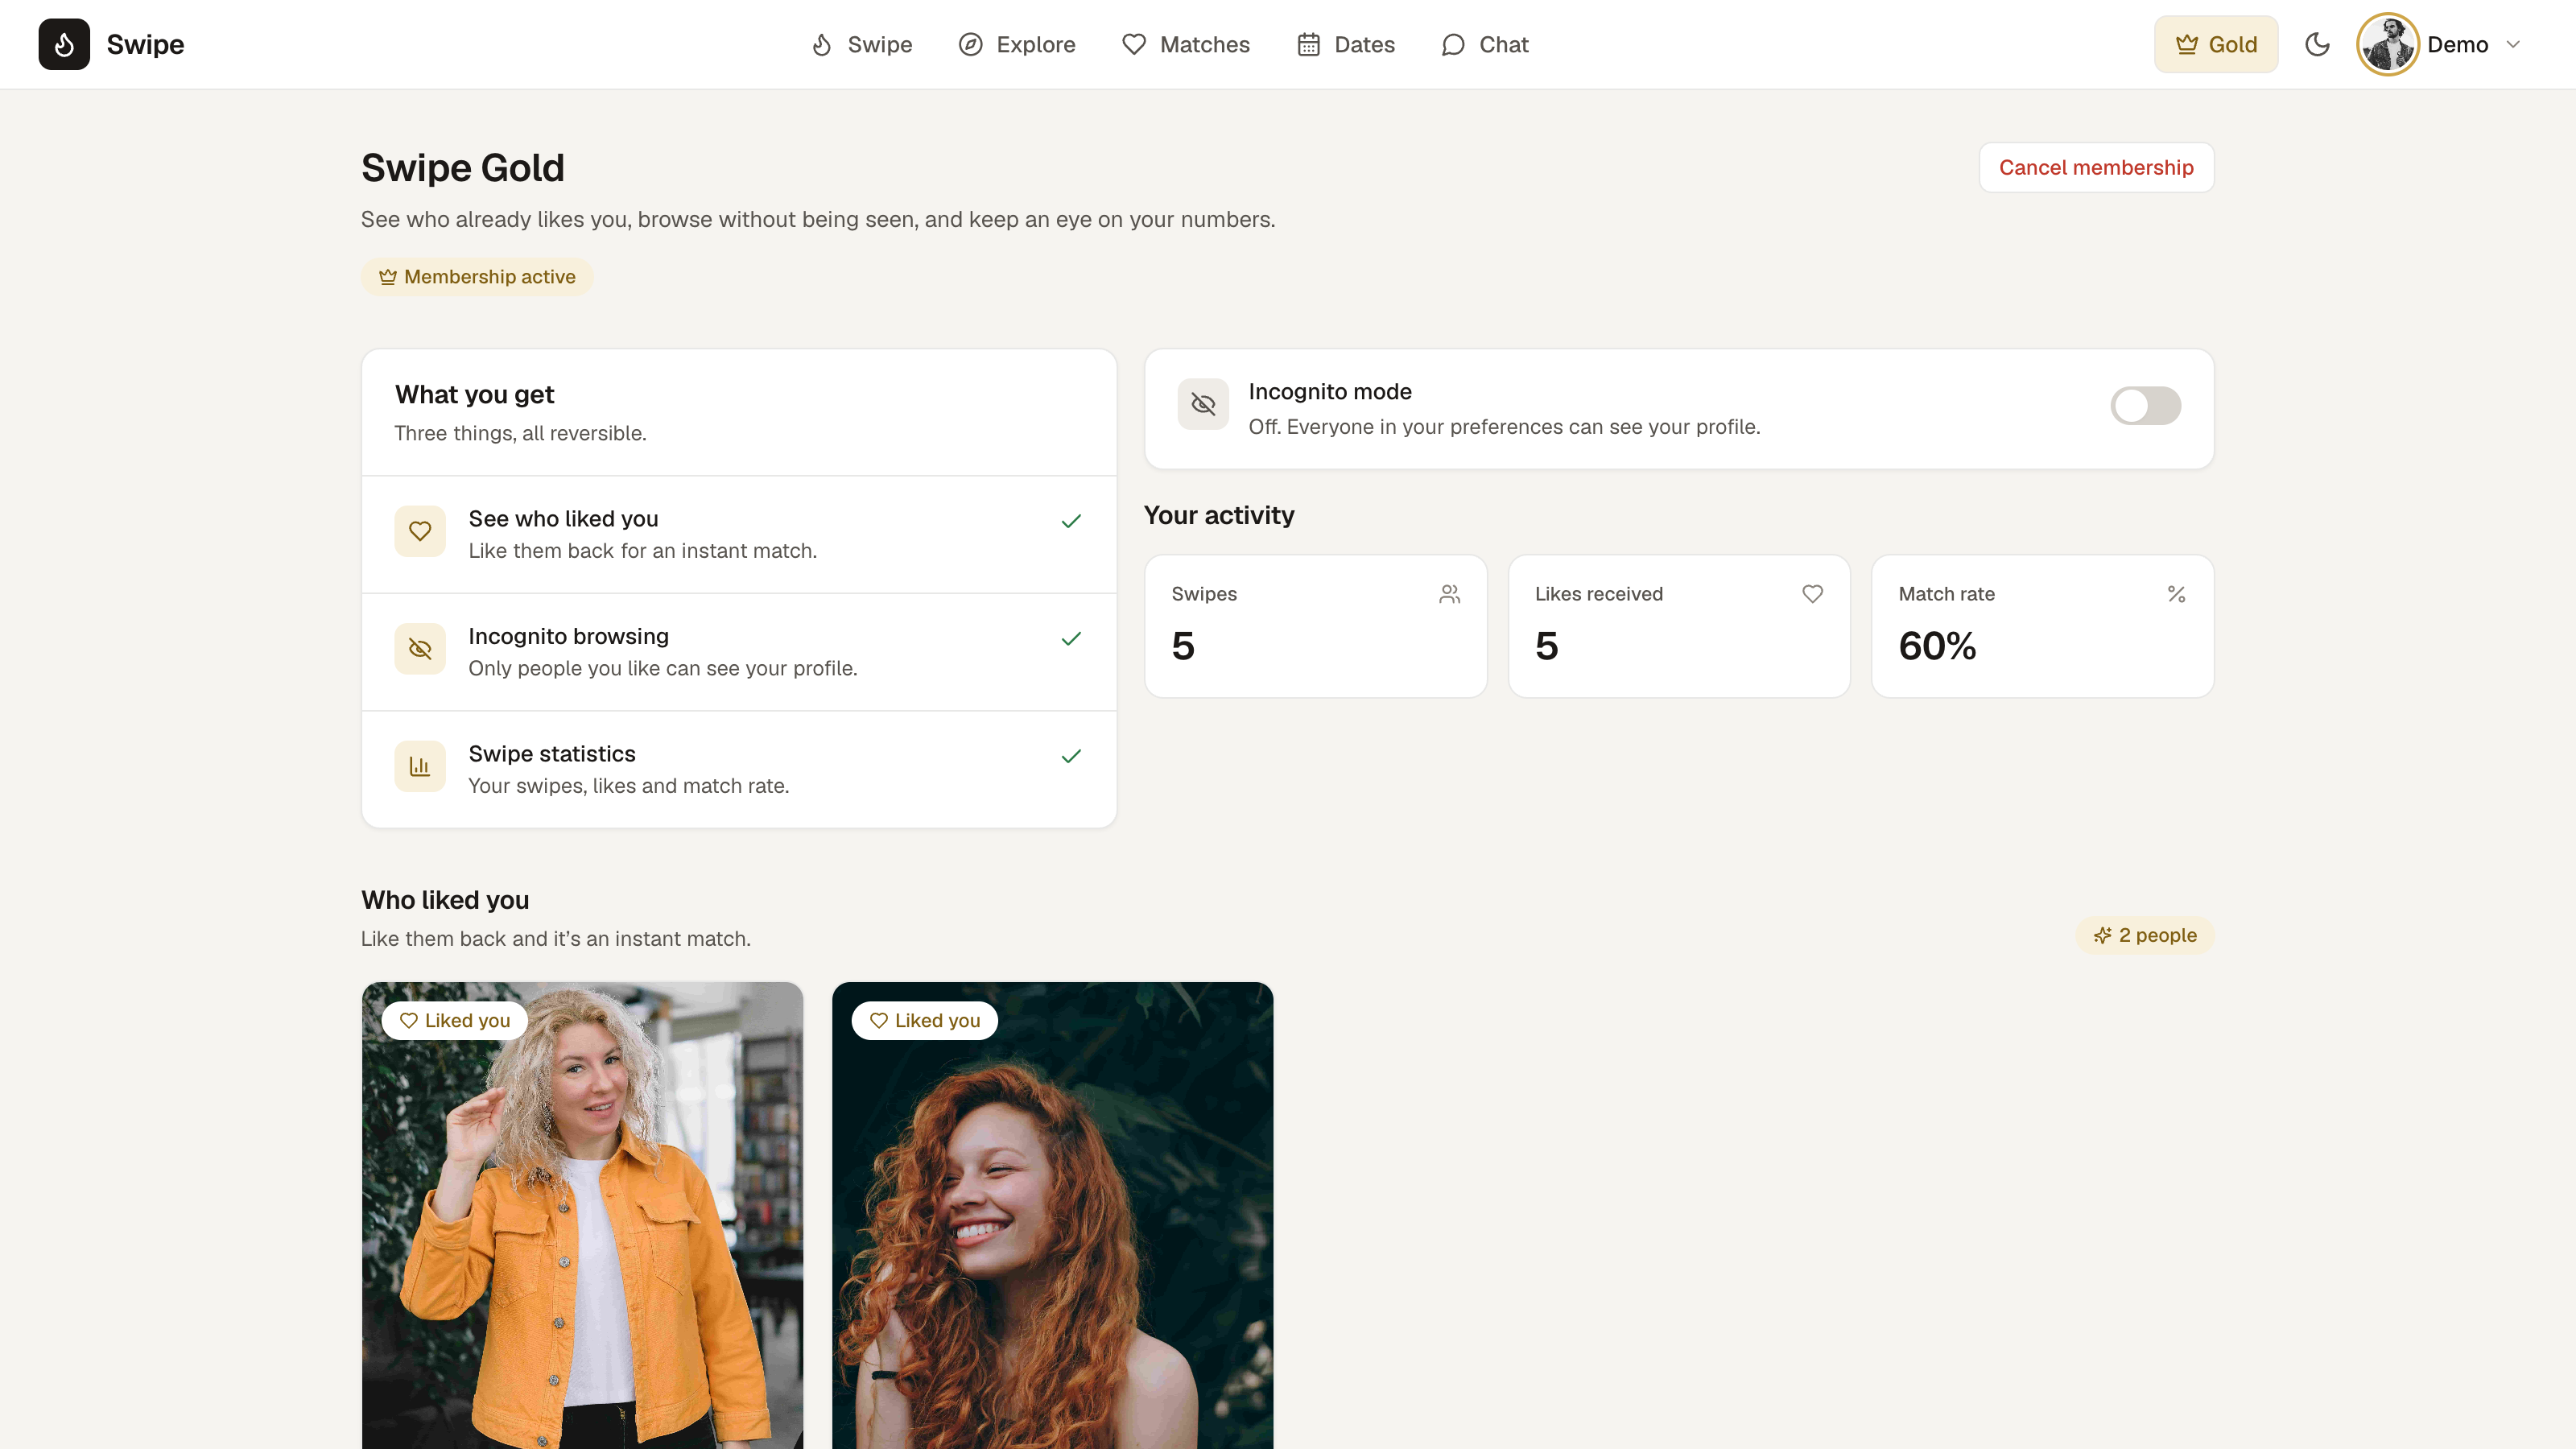
Task: Click the checkmark on See who liked you row
Action: tap(1071, 521)
